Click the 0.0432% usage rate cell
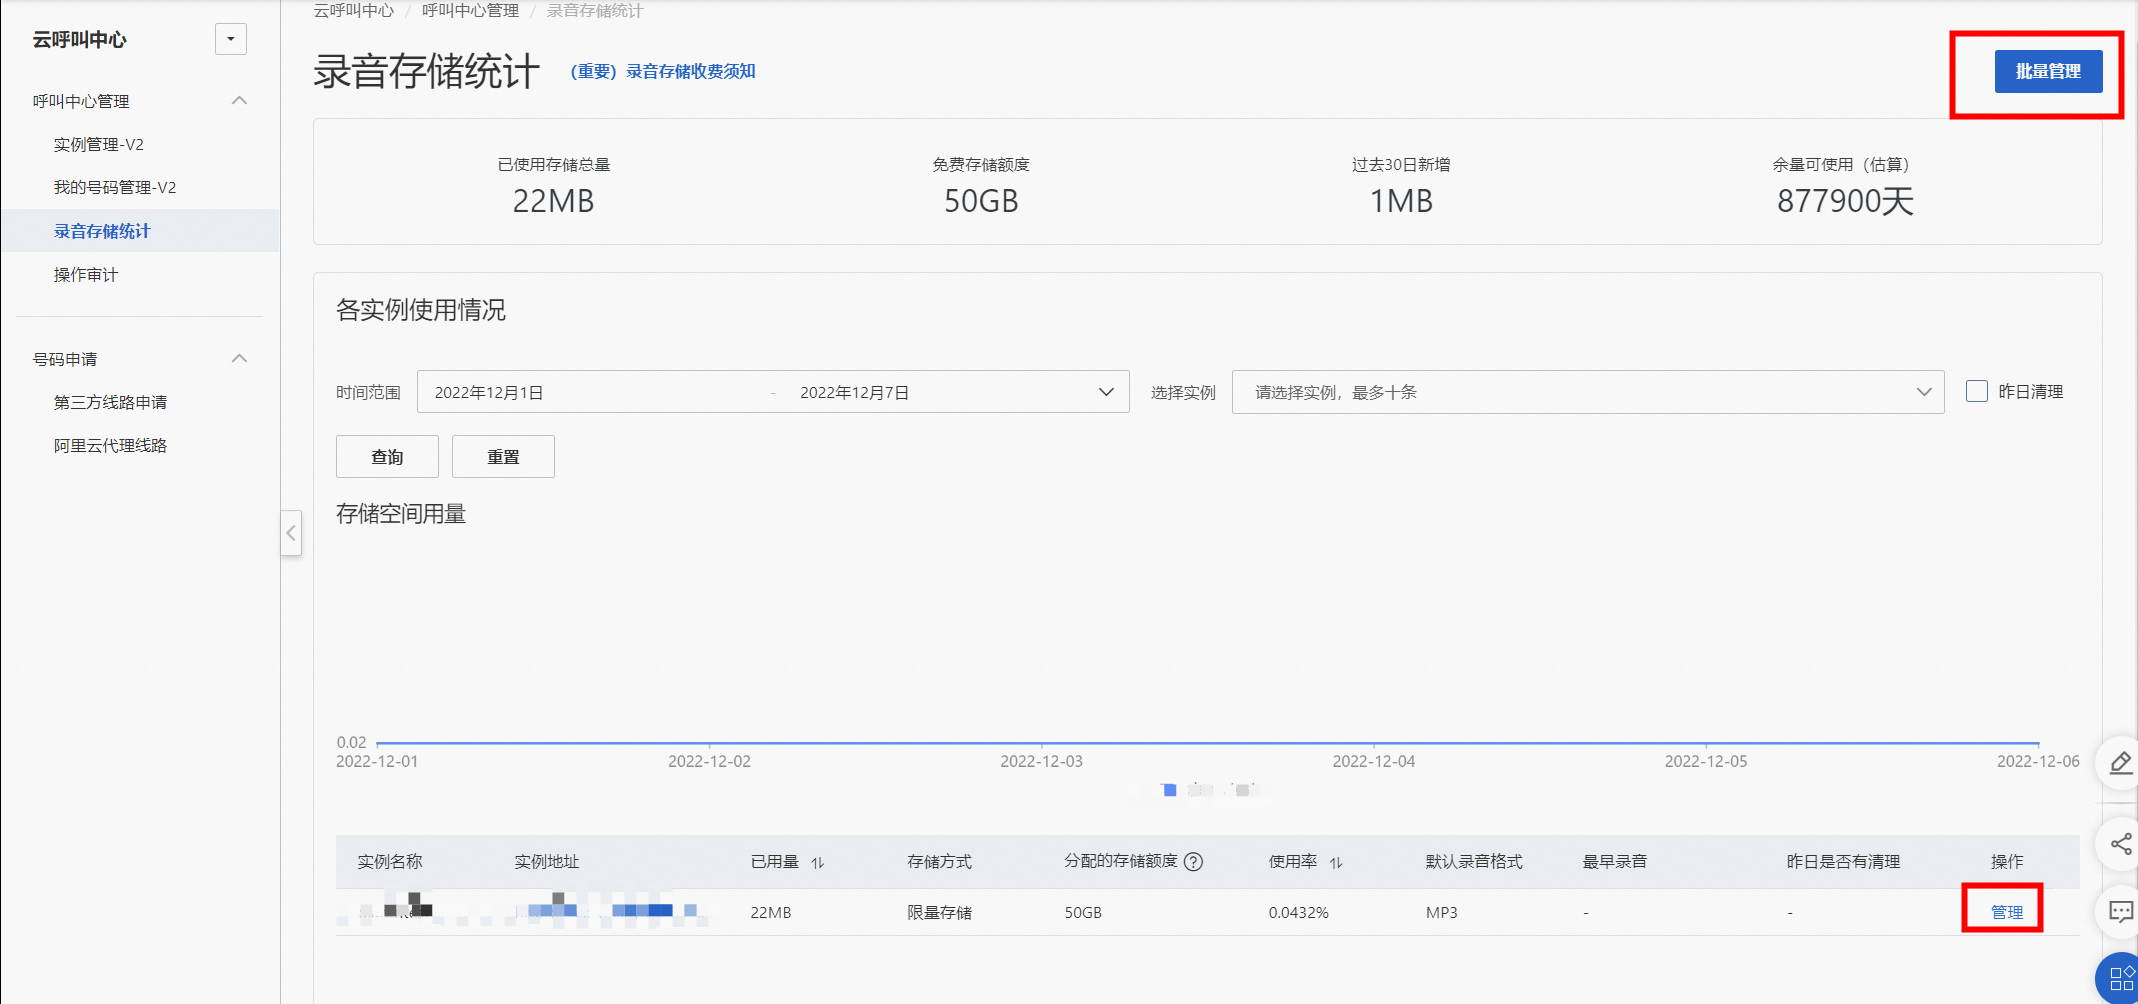Viewport: 2138px width, 1004px height. click(1298, 913)
